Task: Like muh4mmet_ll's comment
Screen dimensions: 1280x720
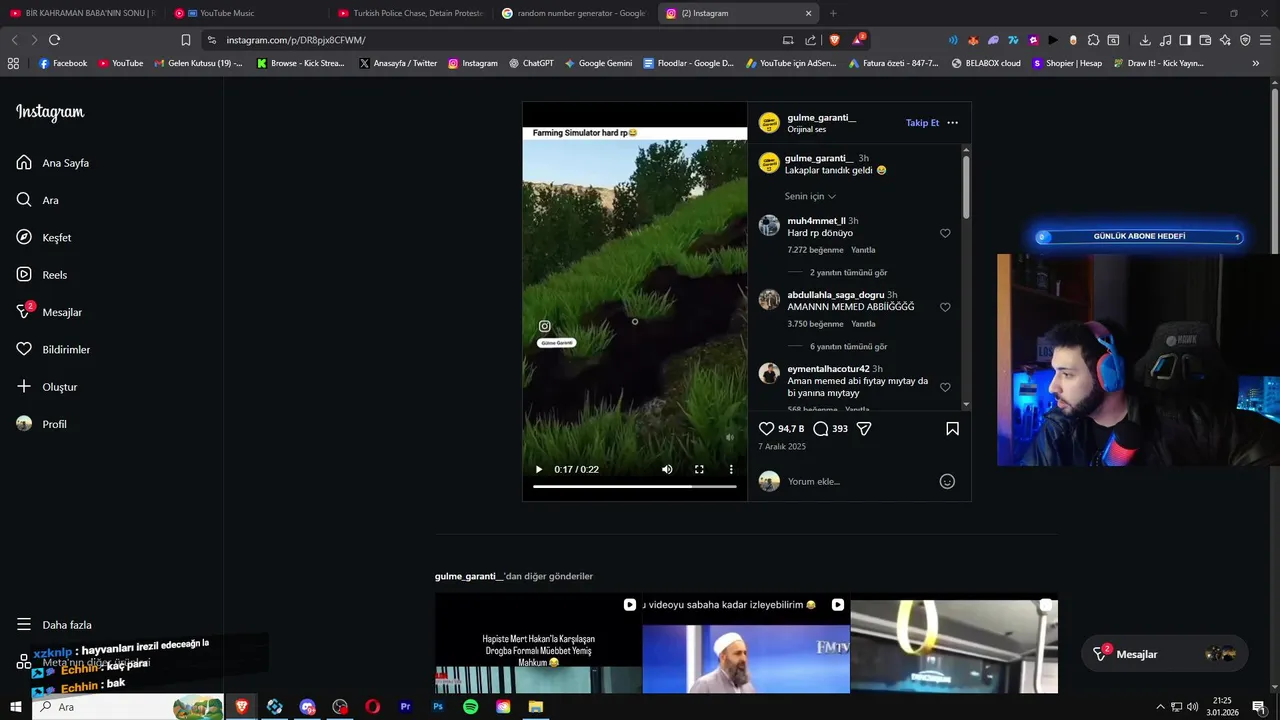Action: point(945,233)
